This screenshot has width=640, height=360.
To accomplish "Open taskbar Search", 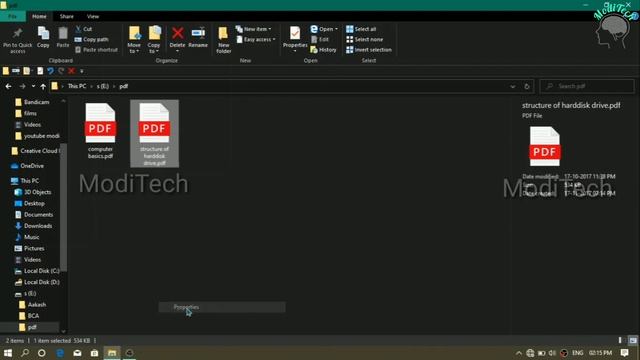I will 25,353.
